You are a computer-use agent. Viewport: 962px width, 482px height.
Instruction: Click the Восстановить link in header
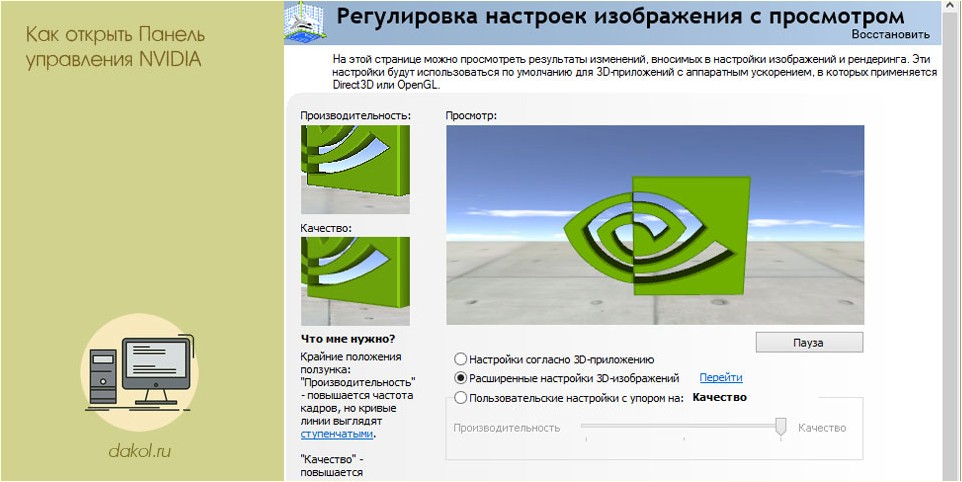tap(890, 34)
